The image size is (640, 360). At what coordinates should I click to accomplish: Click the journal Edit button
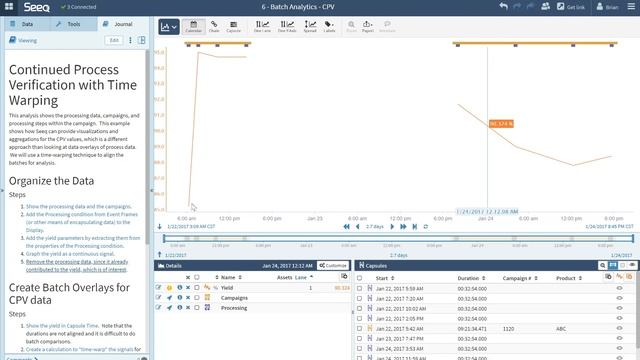point(114,40)
